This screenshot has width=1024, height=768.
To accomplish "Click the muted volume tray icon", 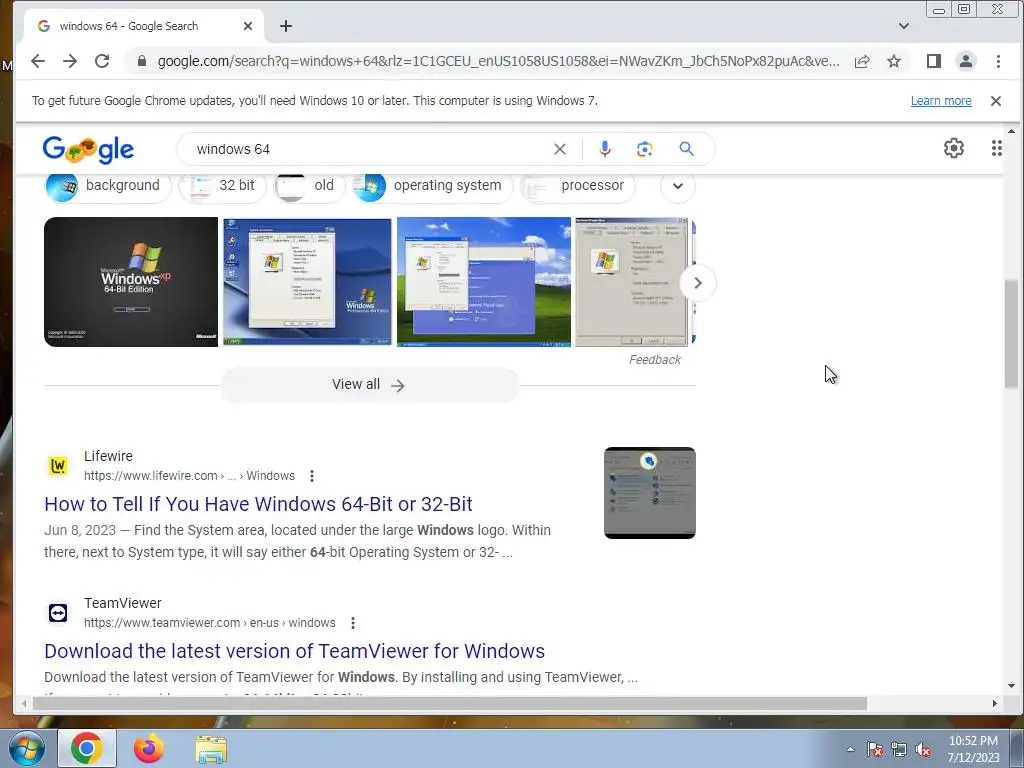I will click(x=923, y=750).
